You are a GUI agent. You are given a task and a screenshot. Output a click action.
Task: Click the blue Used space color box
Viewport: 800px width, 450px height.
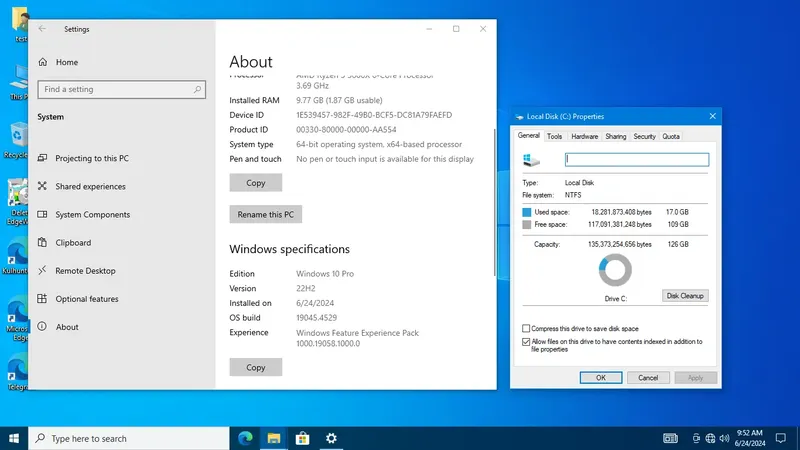point(527,212)
